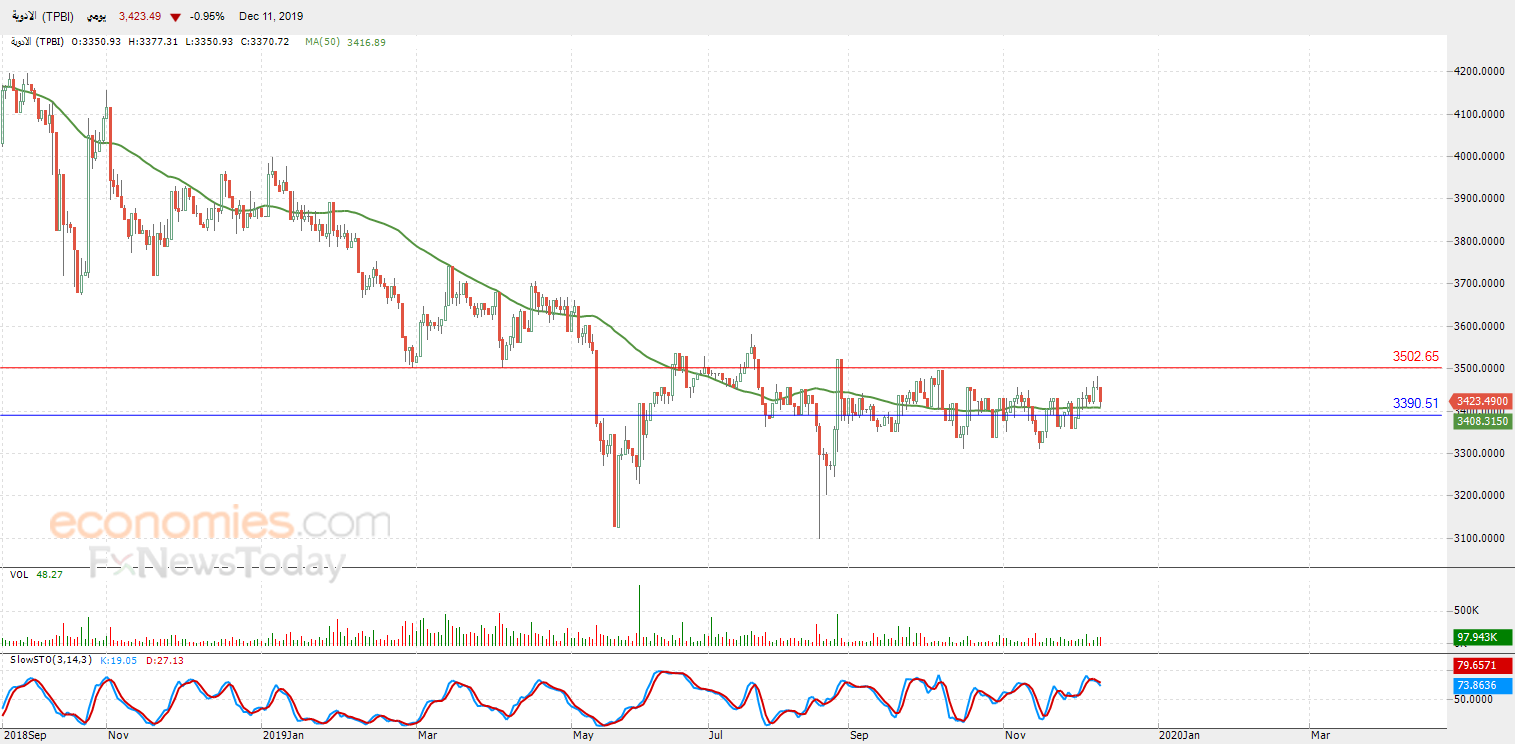Click the 2018Sep time axis label
Screen dimensions: 1515x744
(26, 735)
